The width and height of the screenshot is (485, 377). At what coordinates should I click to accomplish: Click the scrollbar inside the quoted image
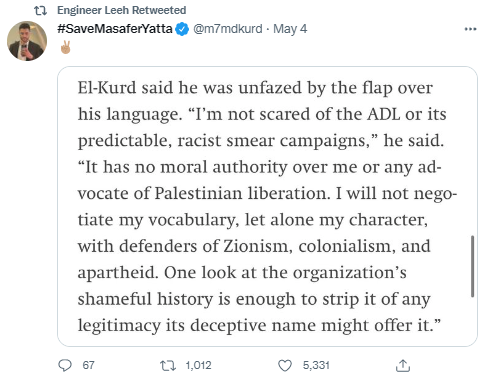(x=472, y=266)
